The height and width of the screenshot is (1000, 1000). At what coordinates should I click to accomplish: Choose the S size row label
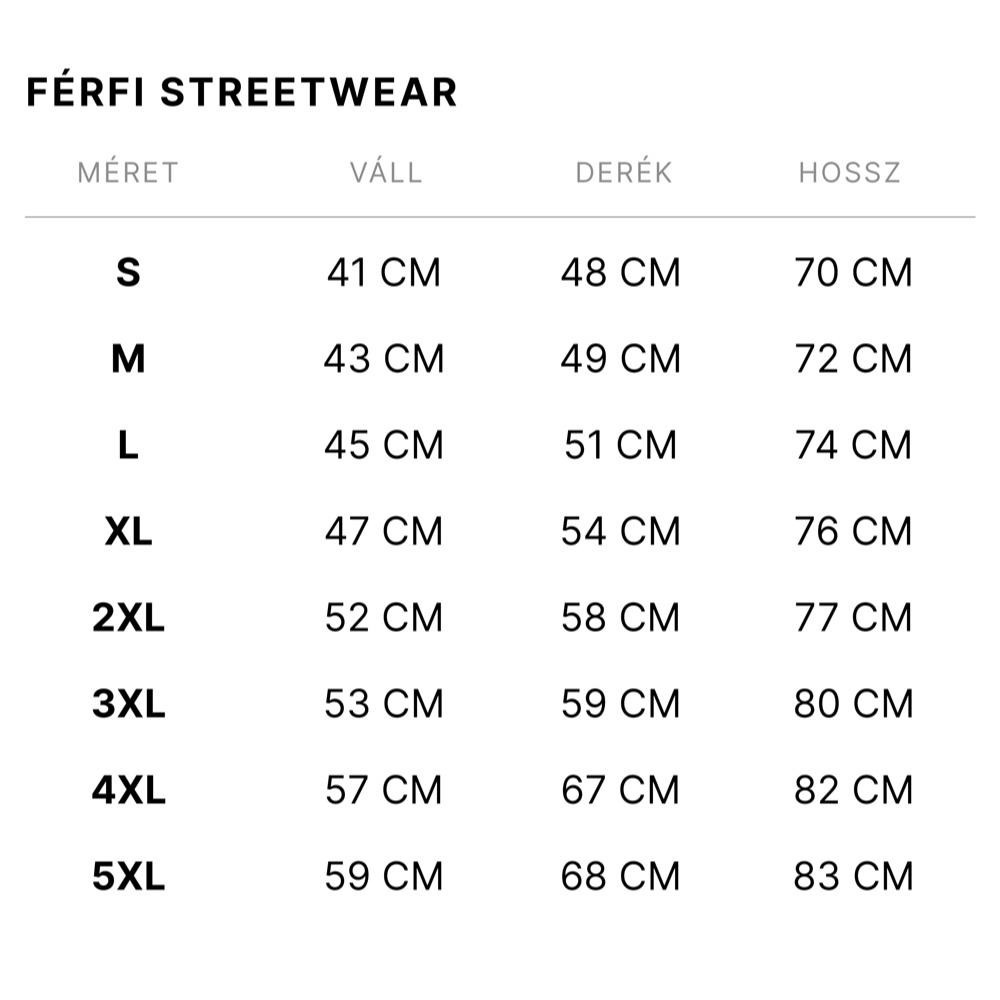click(x=128, y=272)
